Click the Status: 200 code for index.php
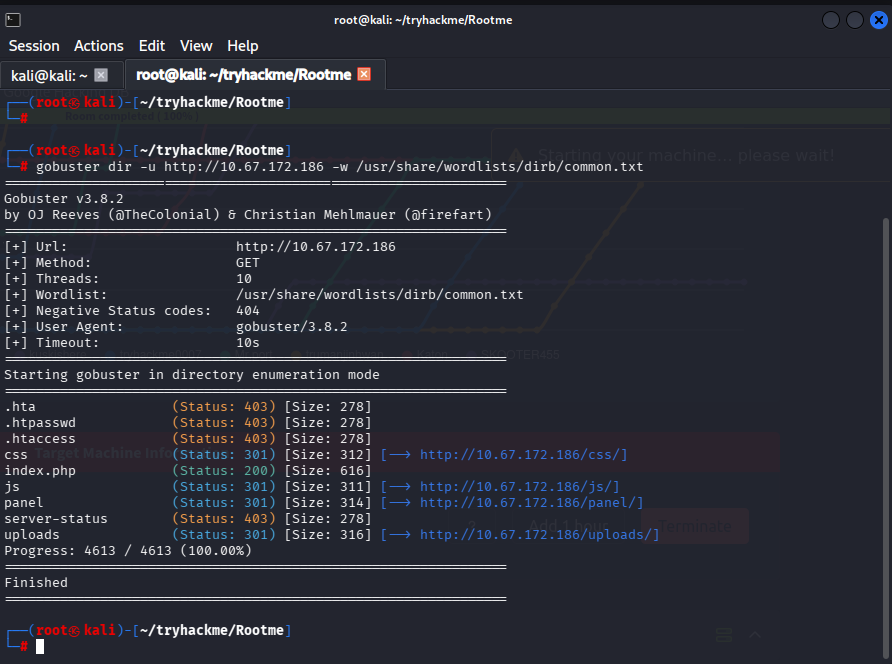 click(x=224, y=471)
